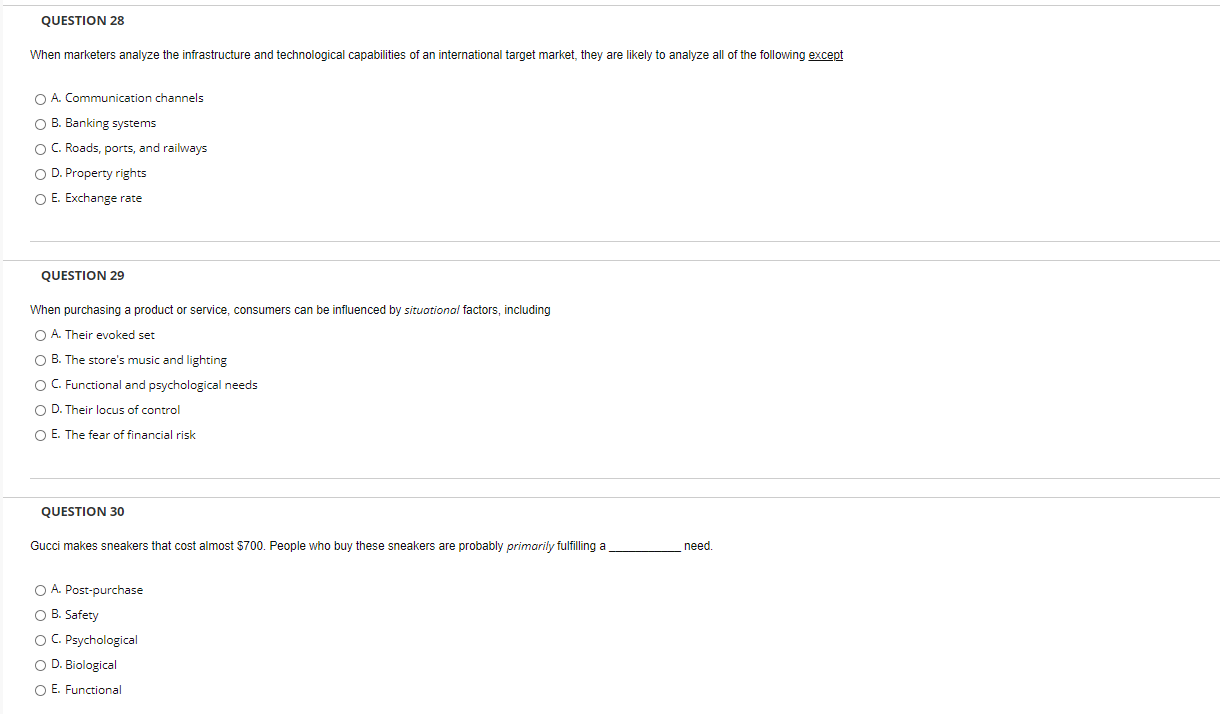Screen dimensions: 1220x714
Task: Select answer A Their evoked set
Action: (x=40, y=335)
